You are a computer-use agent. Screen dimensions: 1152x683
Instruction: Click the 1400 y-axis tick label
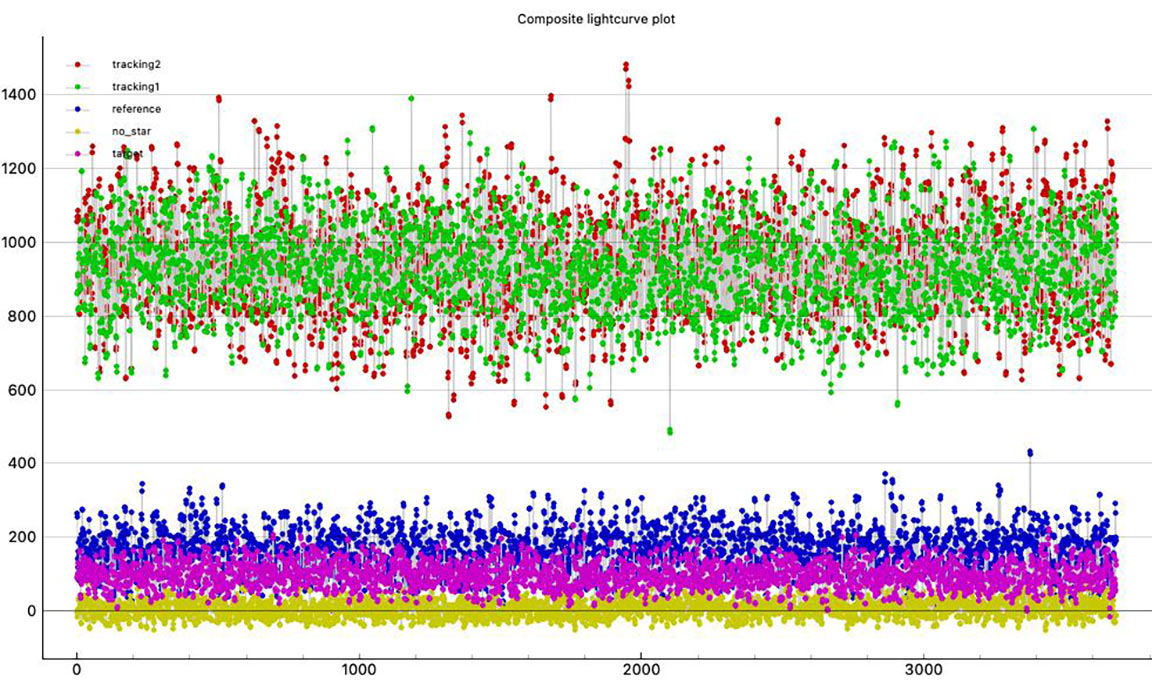coord(19,95)
